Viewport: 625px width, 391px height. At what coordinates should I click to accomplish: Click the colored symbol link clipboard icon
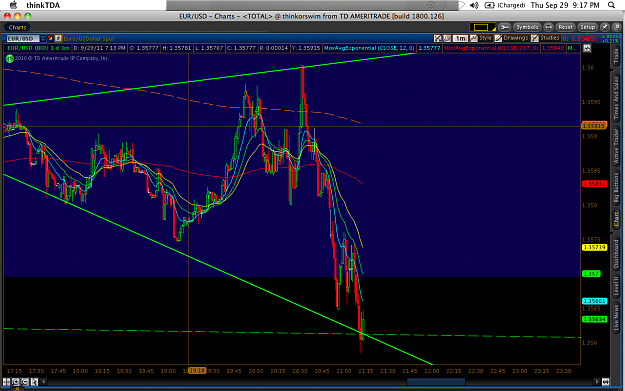(50, 39)
